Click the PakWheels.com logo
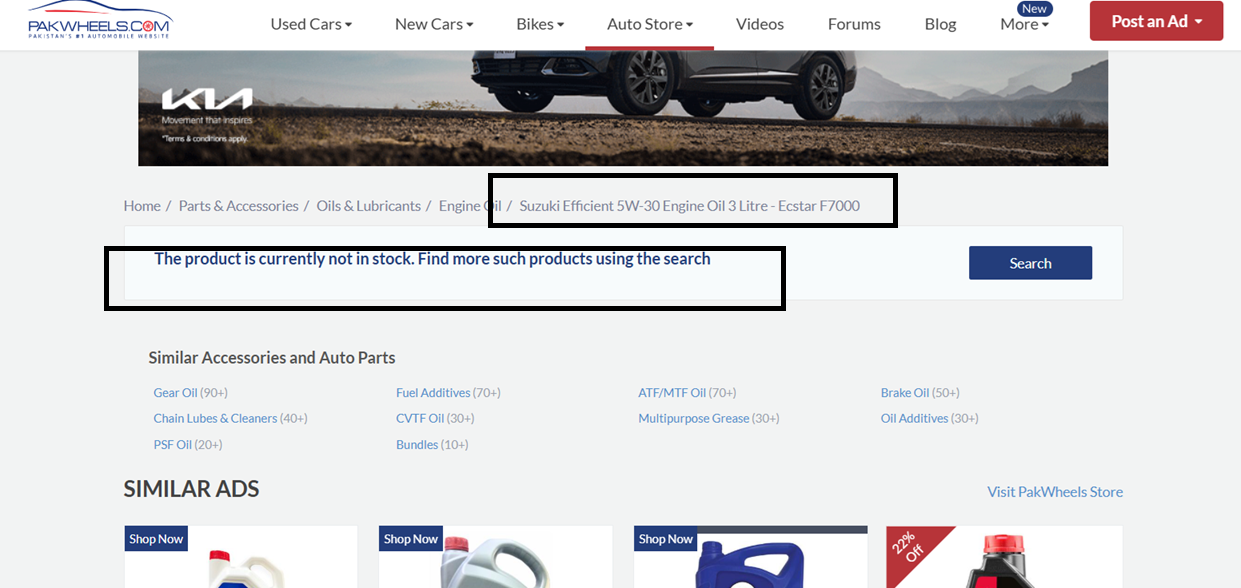This screenshot has height=588, width=1241. [99, 21]
